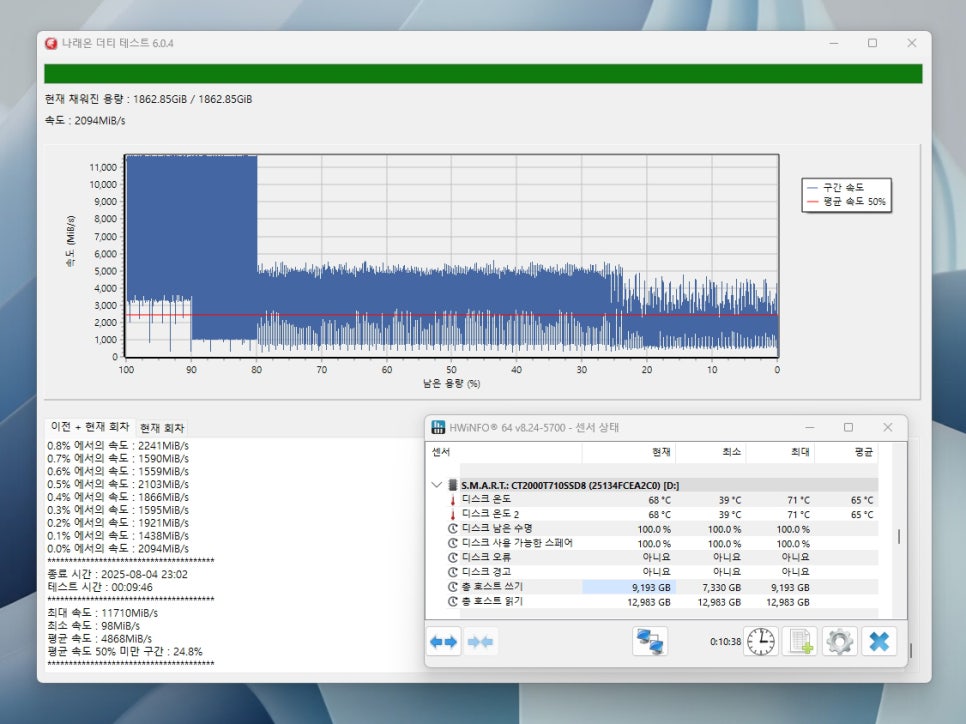Screen dimensions: 966x724
Task: Select the '디스크 오류' sensor row
Action: (x=662, y=558)
